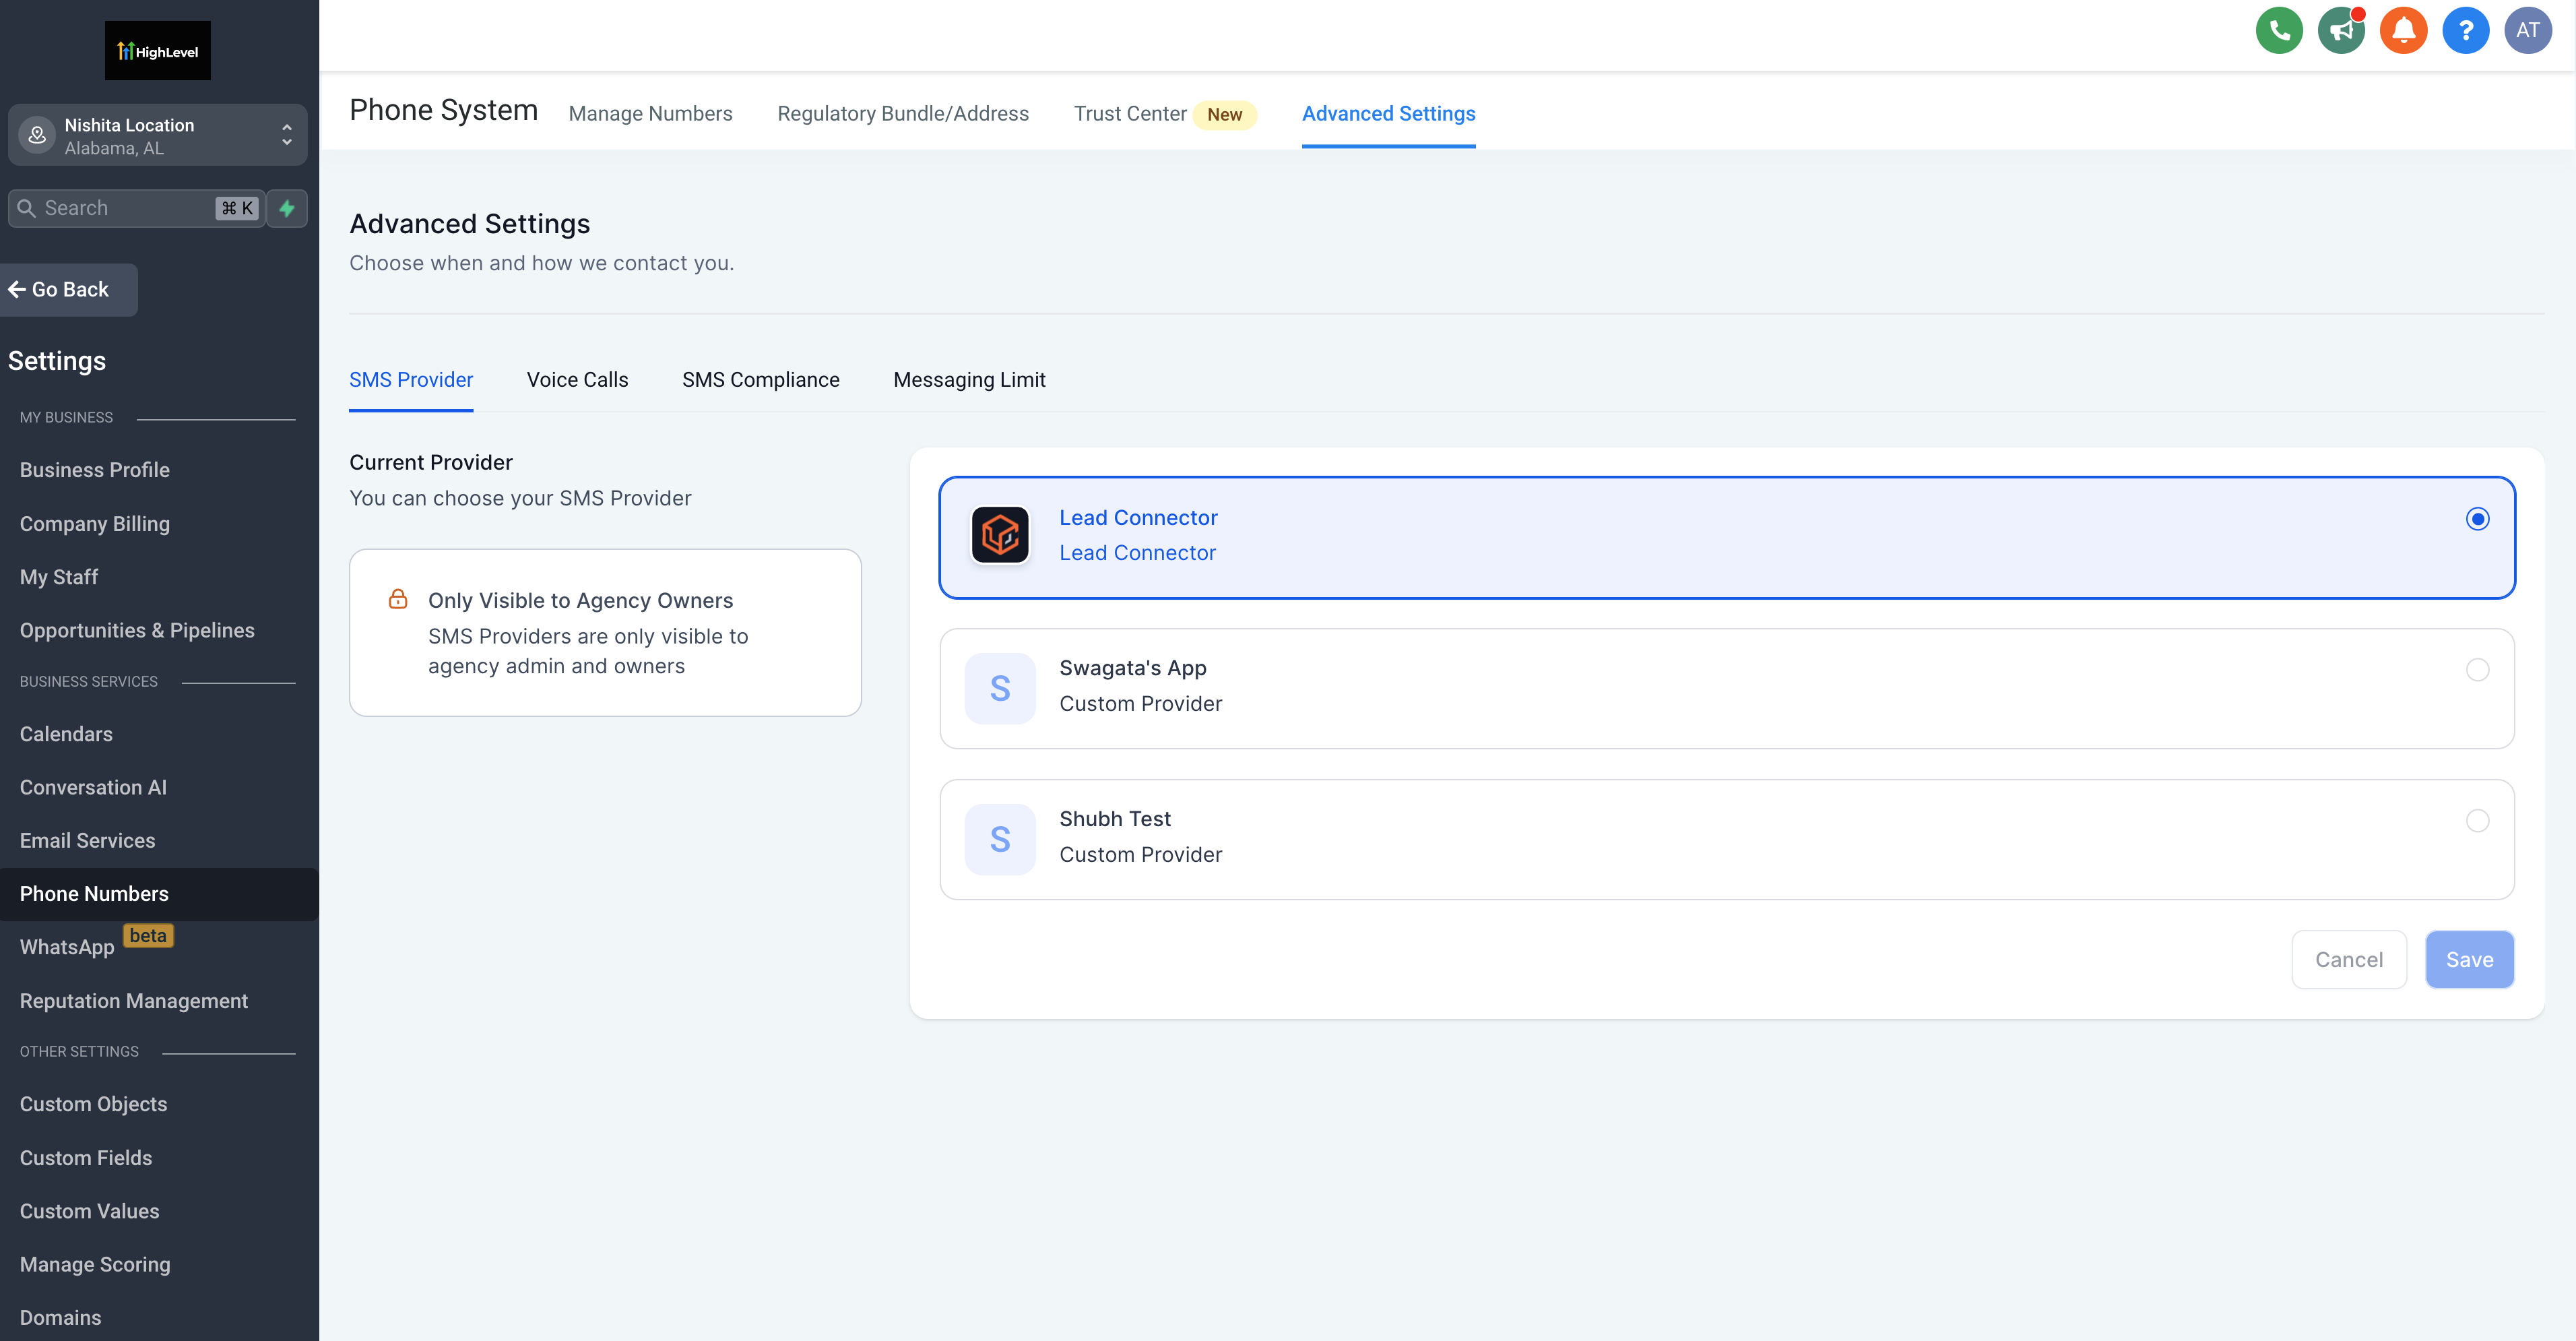Click the Save button
Screen dimensions: 2576x1341
point(2469,959)
